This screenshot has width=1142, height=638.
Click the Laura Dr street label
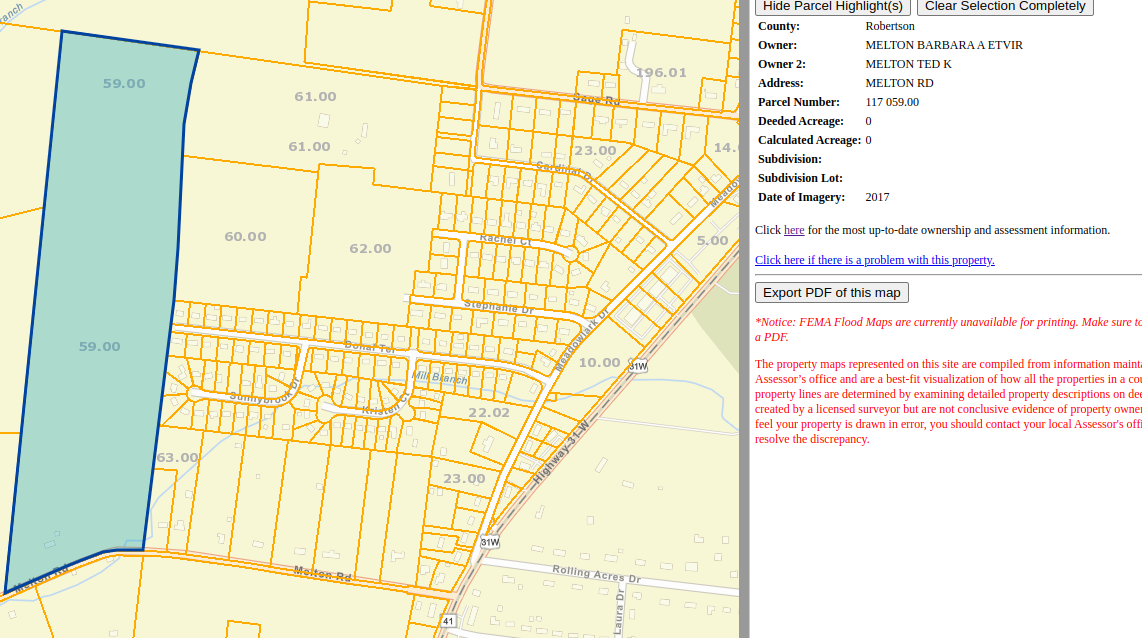point(619,613)
